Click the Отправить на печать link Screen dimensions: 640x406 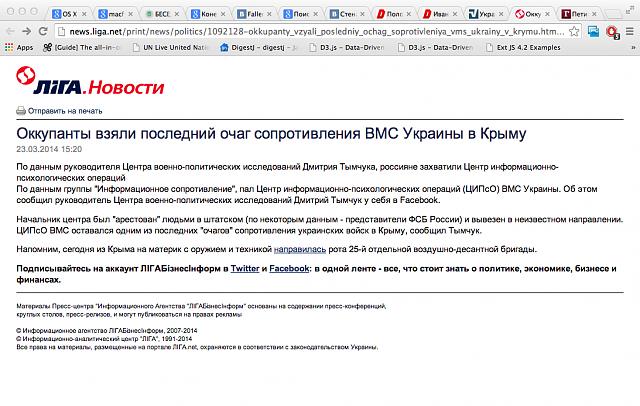click(x=65, y=111)
